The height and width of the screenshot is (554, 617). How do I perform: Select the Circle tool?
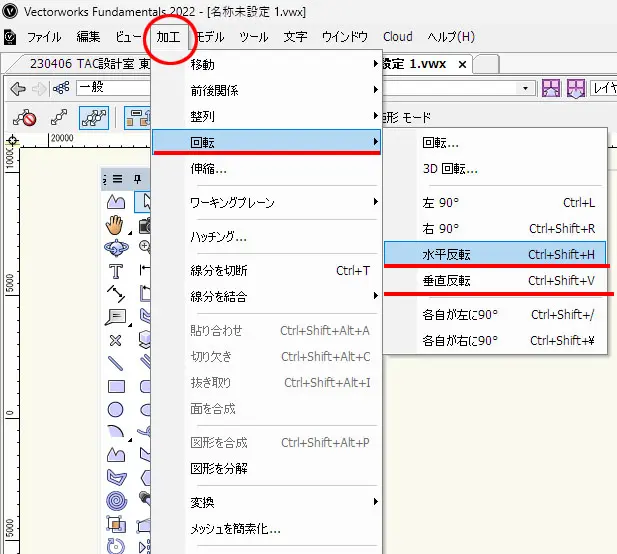click(115, 409)
